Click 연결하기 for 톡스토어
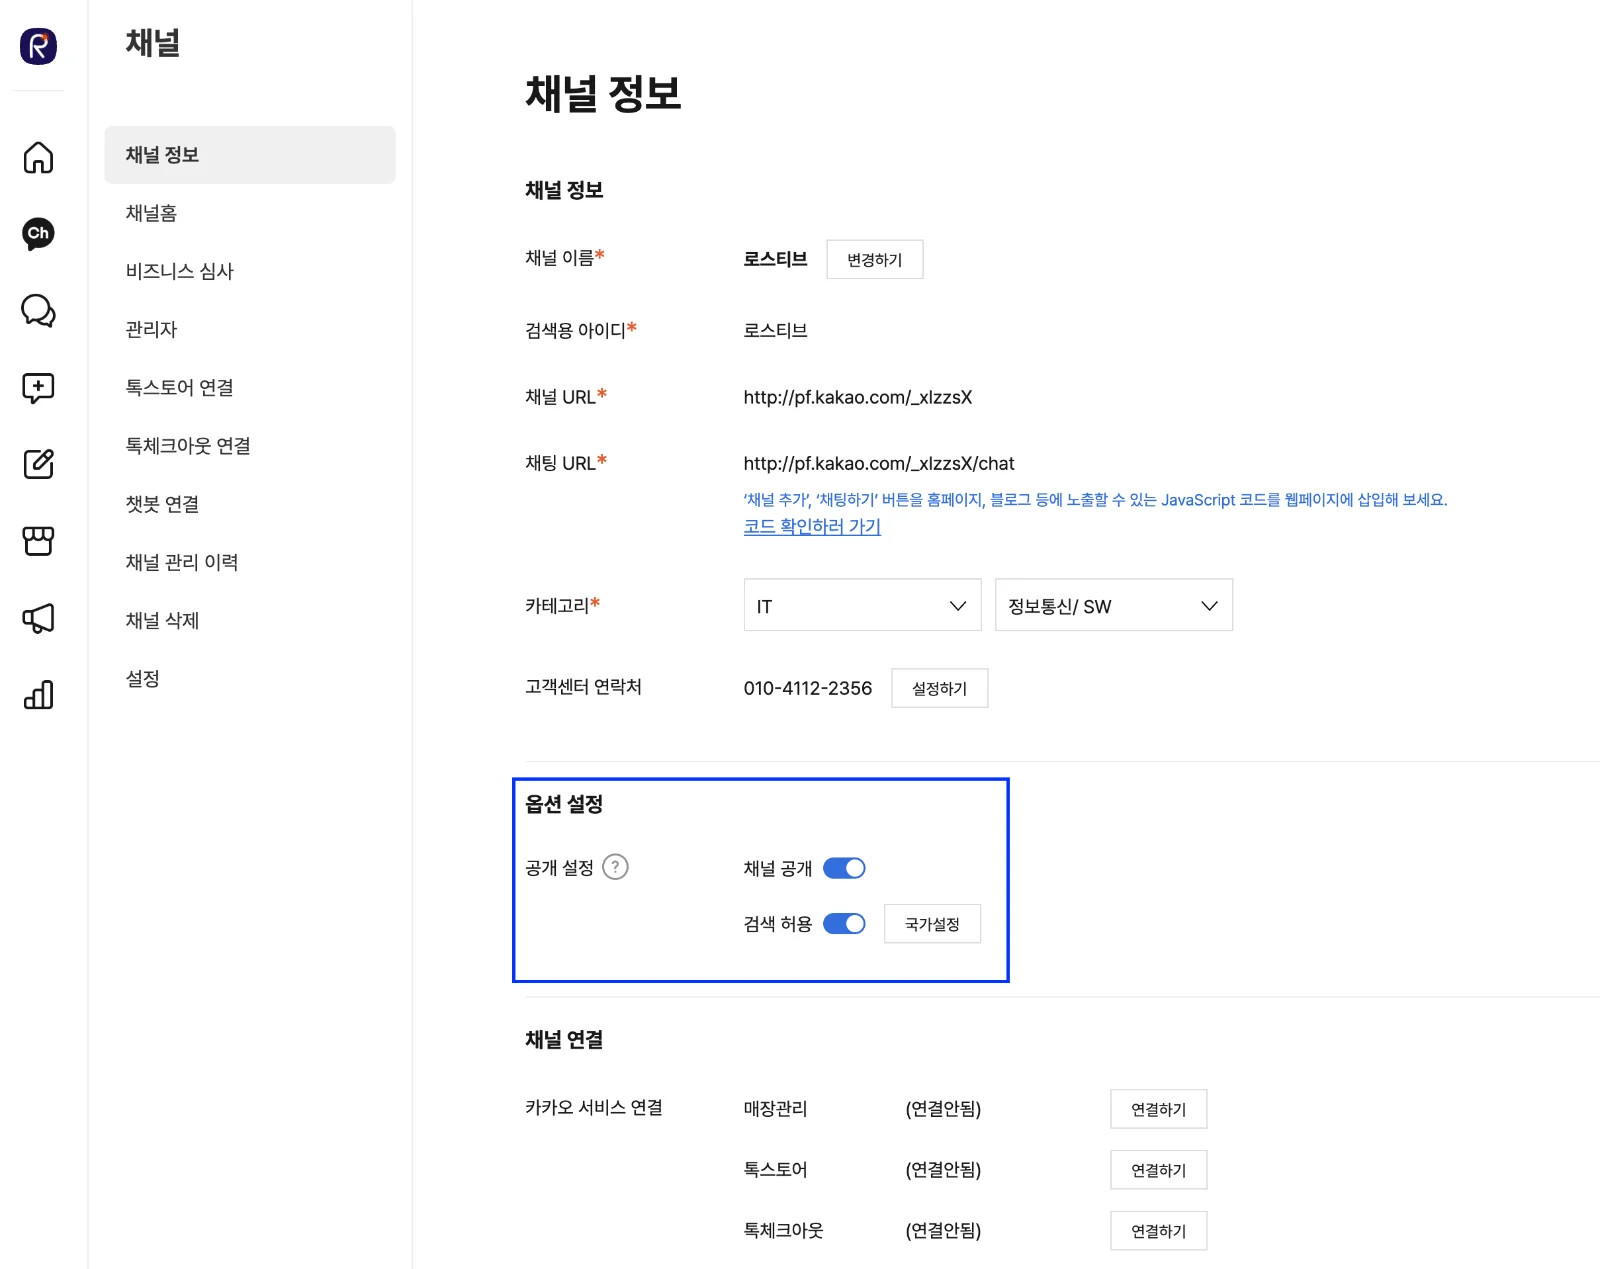Screen dimensions: 1600x1269 point(1159,1170)
